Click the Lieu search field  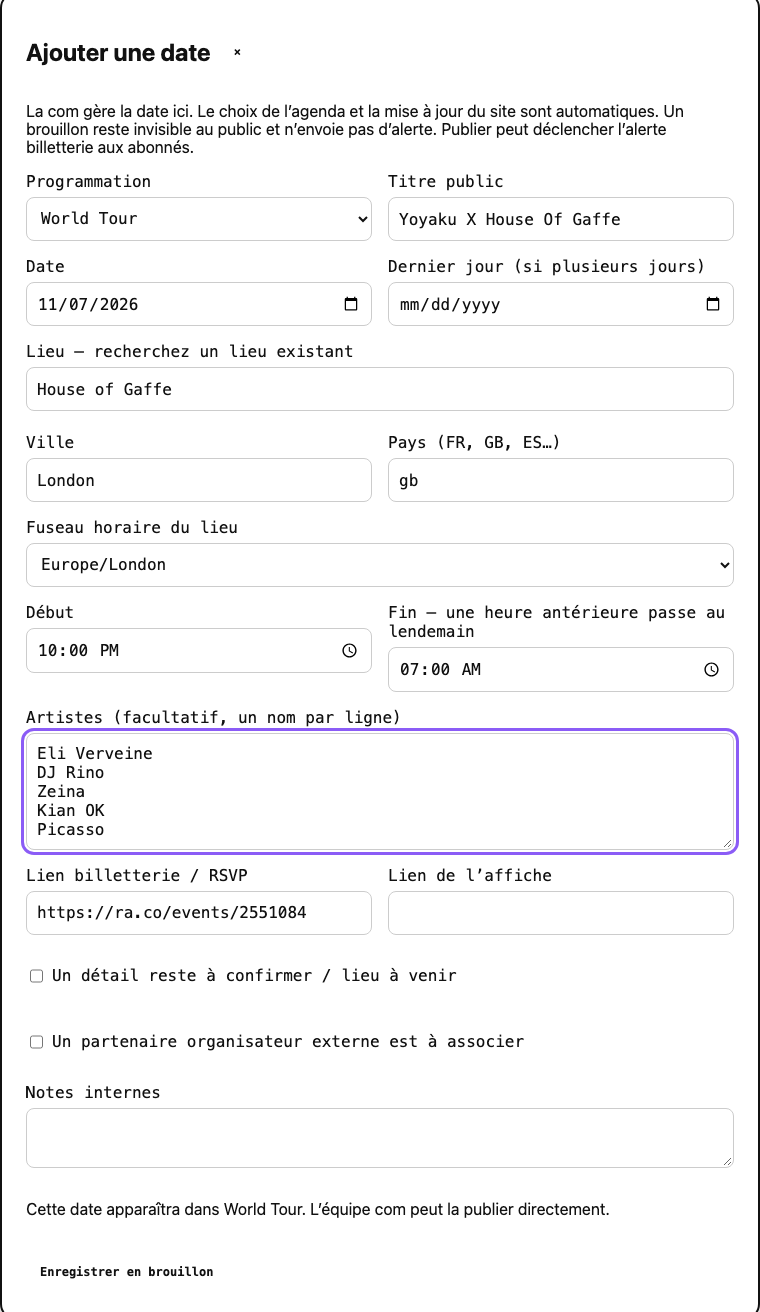coord(380,389)
